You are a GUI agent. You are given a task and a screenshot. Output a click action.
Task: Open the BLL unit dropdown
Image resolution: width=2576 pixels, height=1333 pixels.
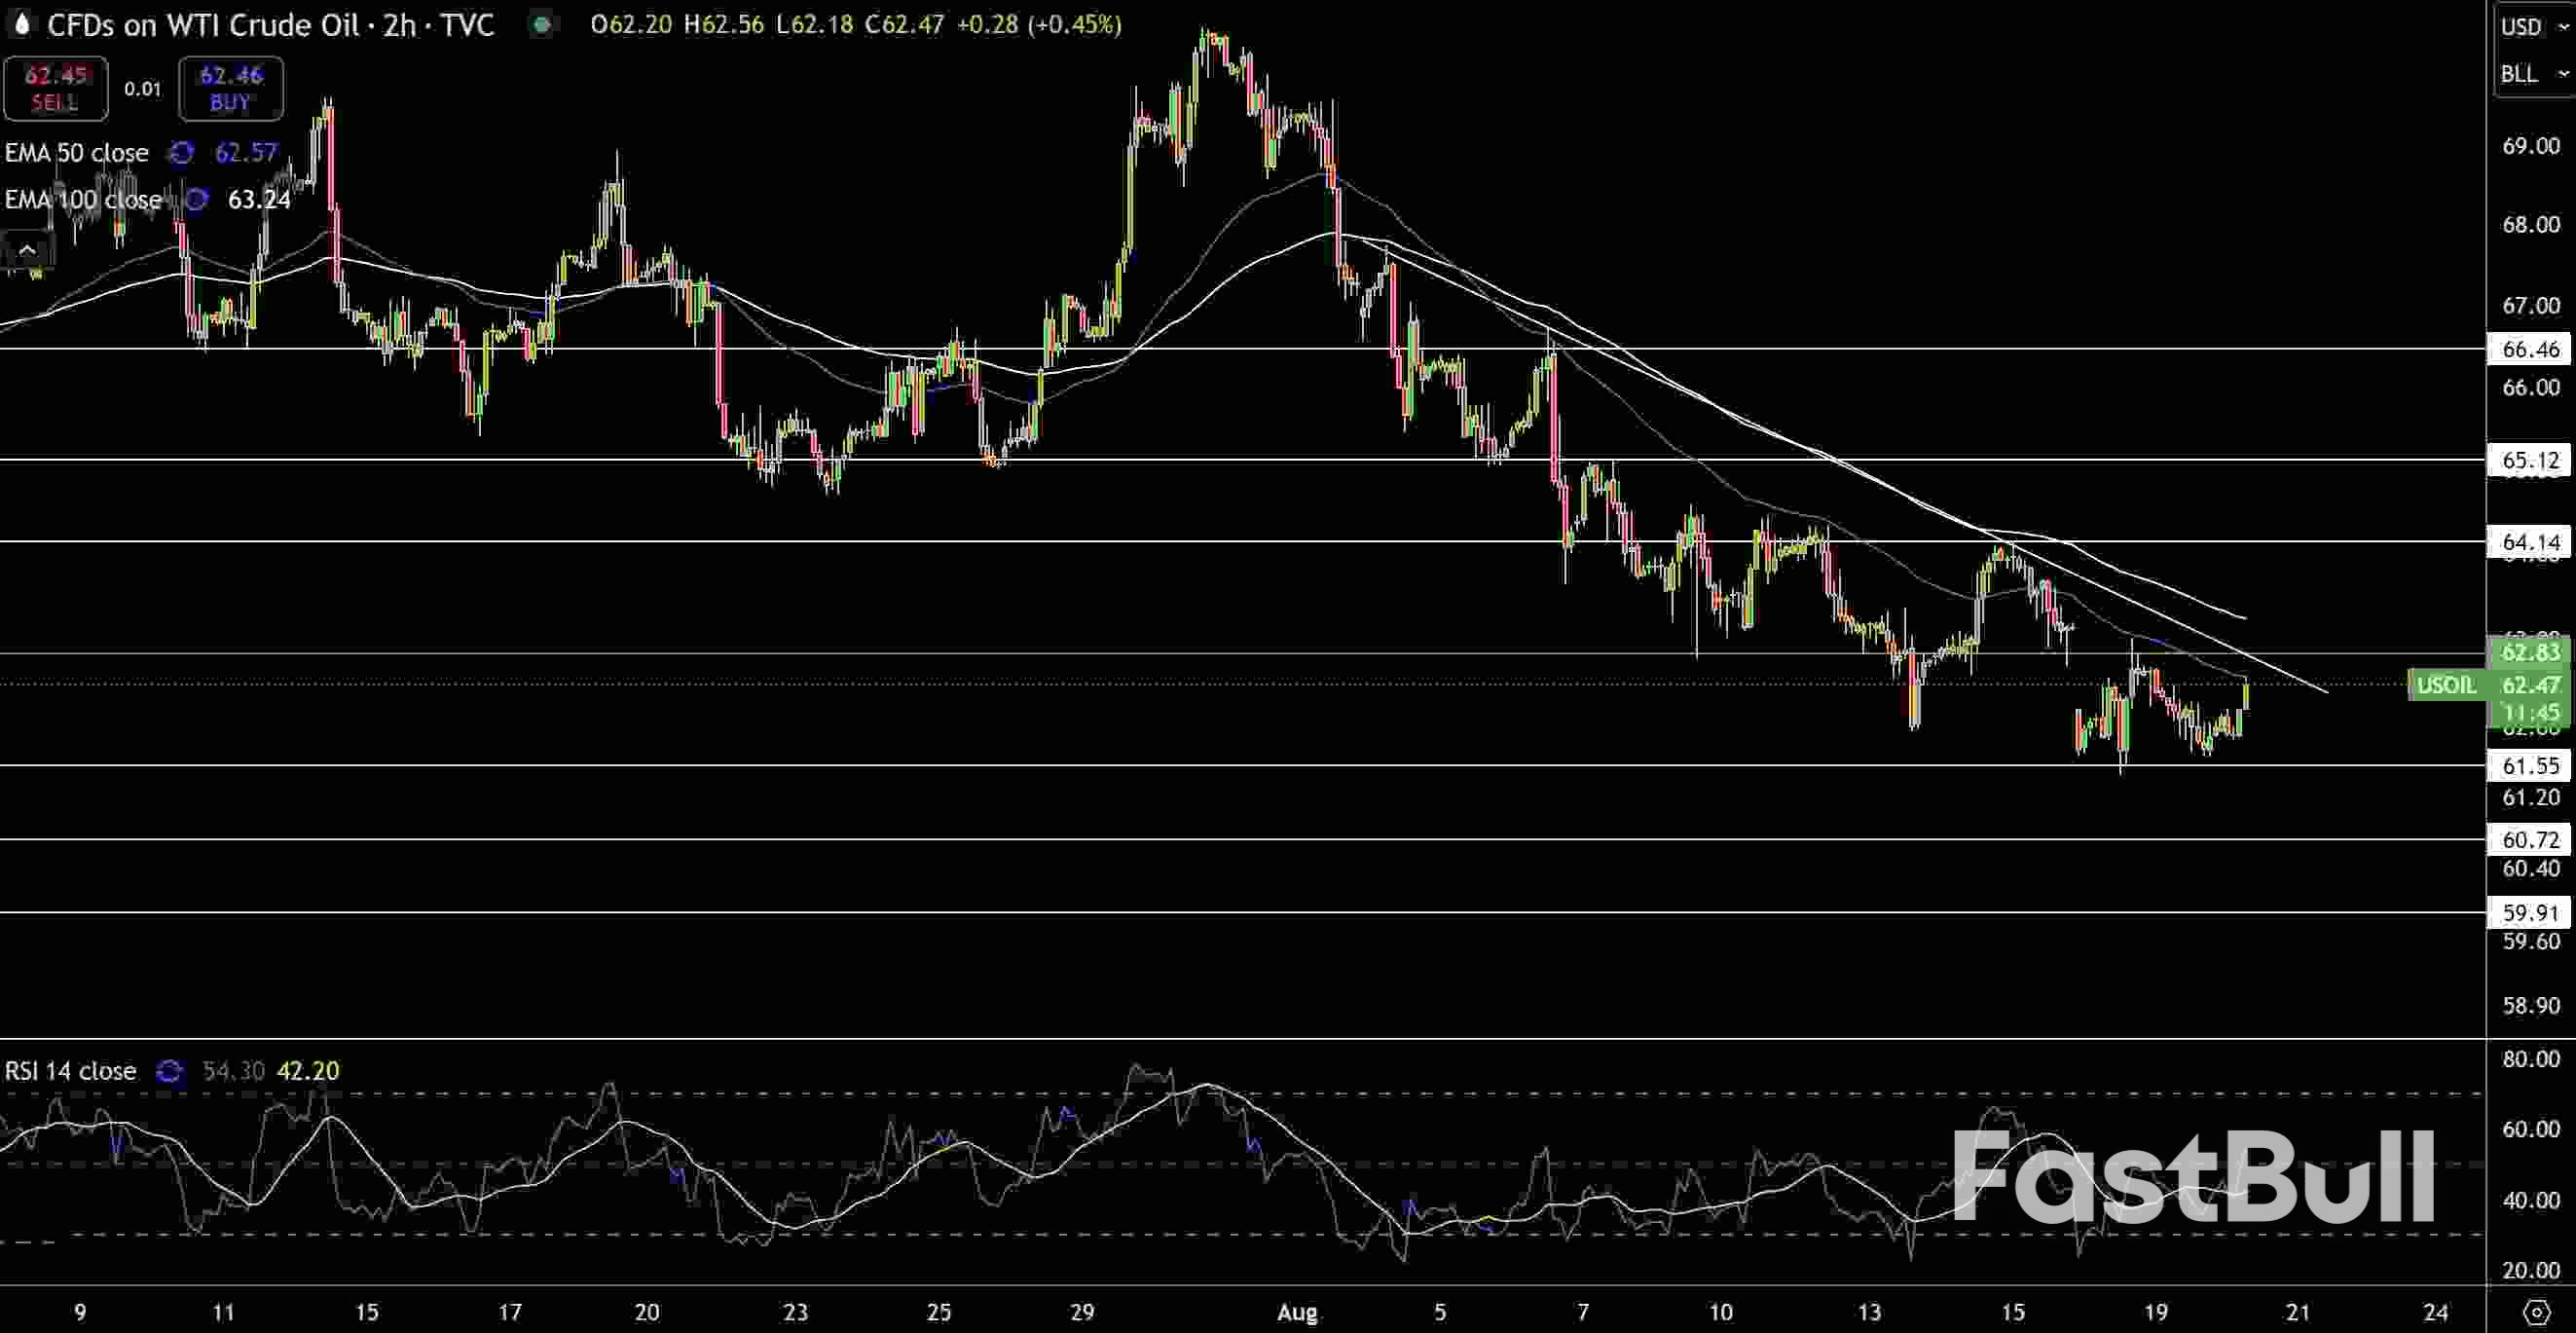click(2532, 74)
